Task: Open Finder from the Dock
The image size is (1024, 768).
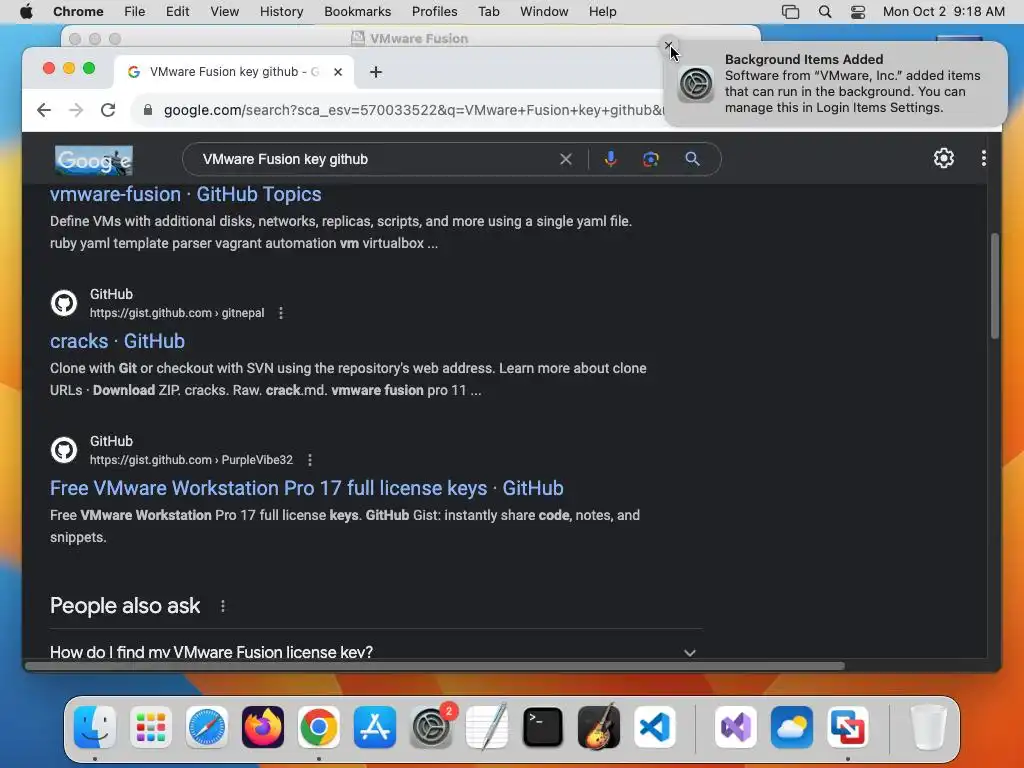Action: [x=95, y=727]
